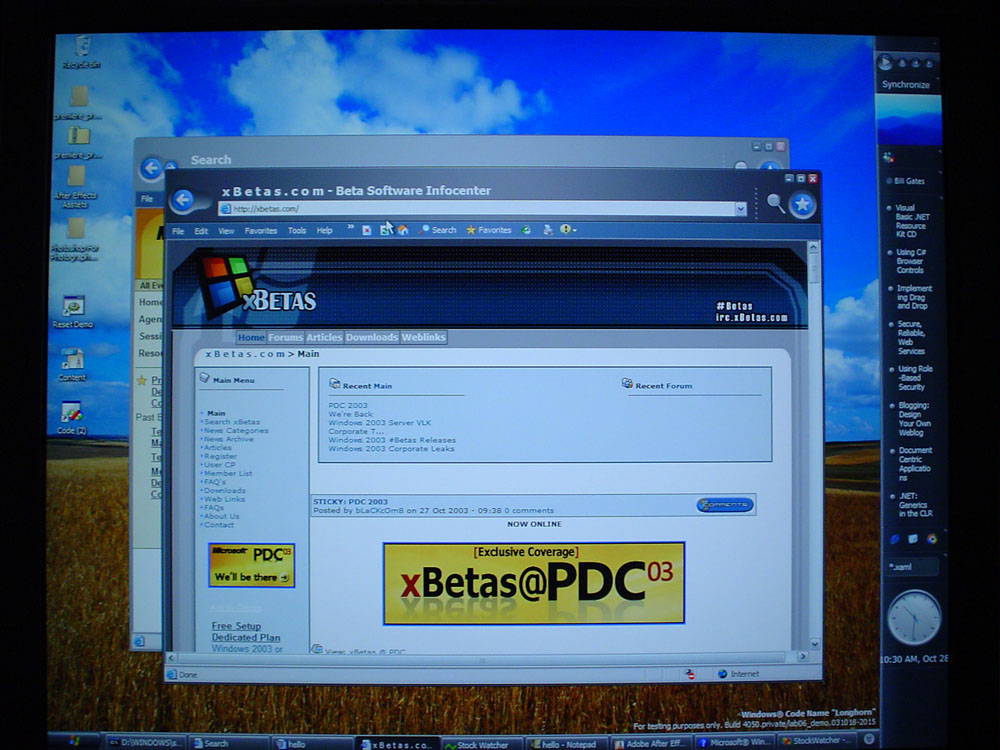Open Windows 2003 Corporate Leaks link

[x=391, y=448]
